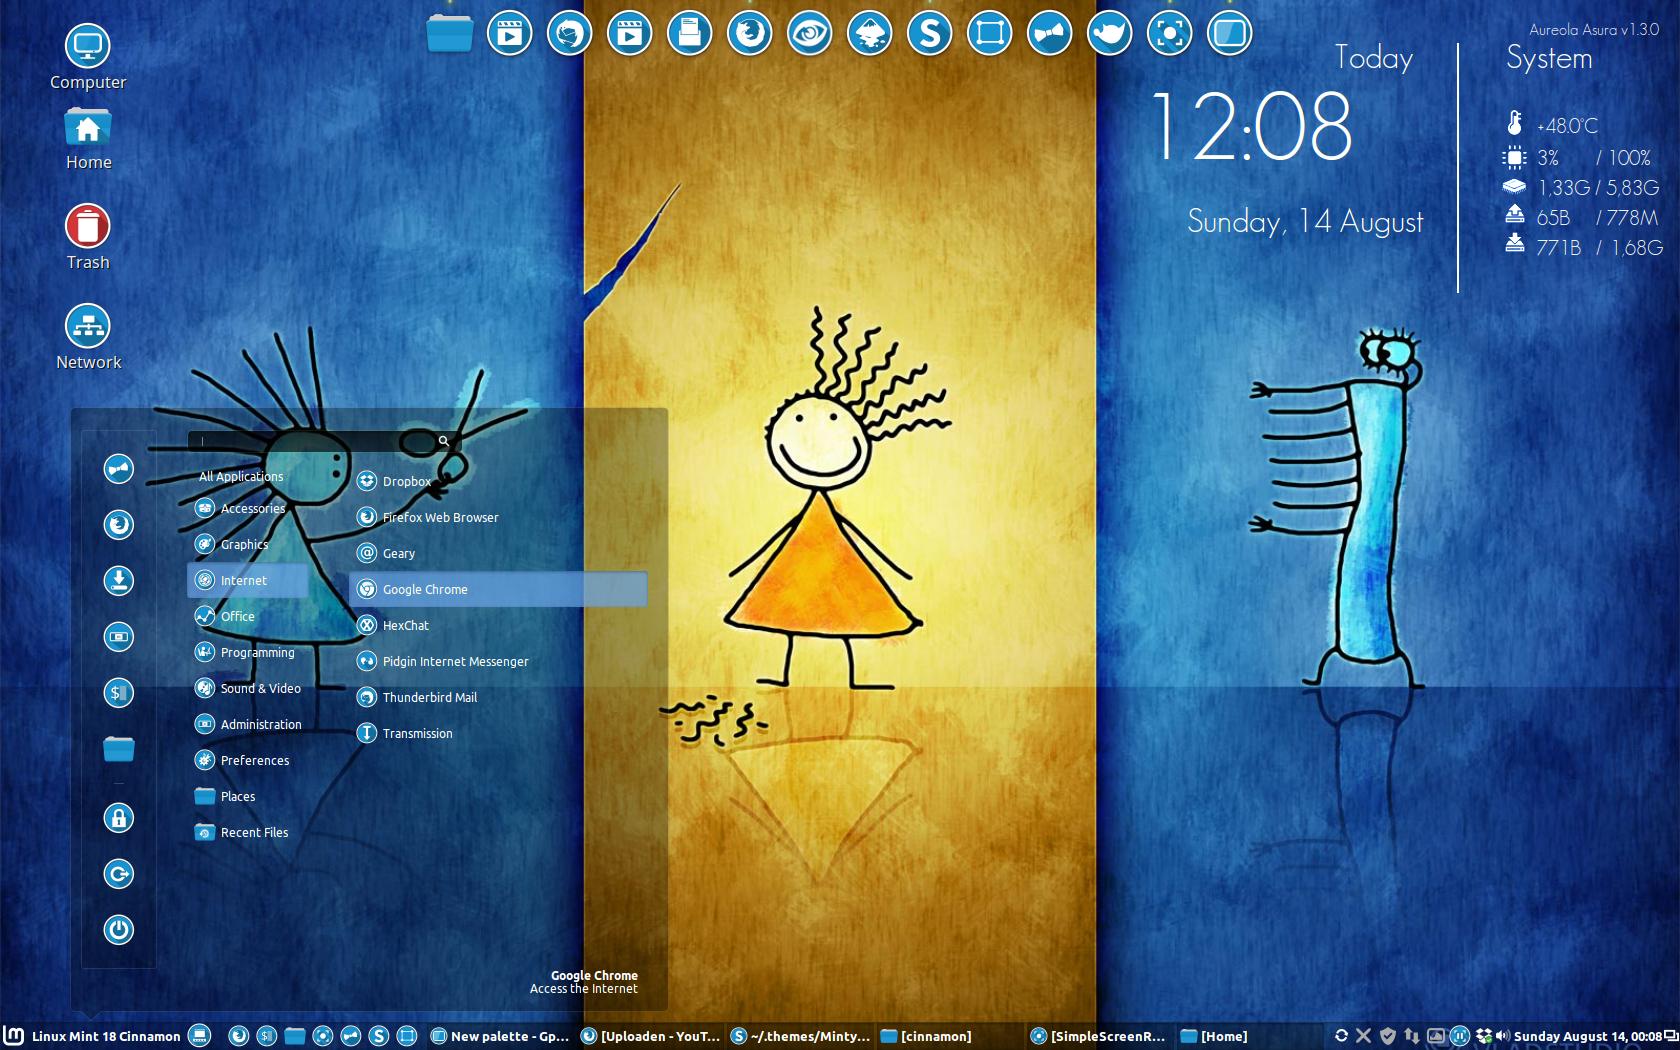Click the show desktop icon in the panel
The width and height of the screenshot is (1680, 1050).
(x=199, y=1036)
